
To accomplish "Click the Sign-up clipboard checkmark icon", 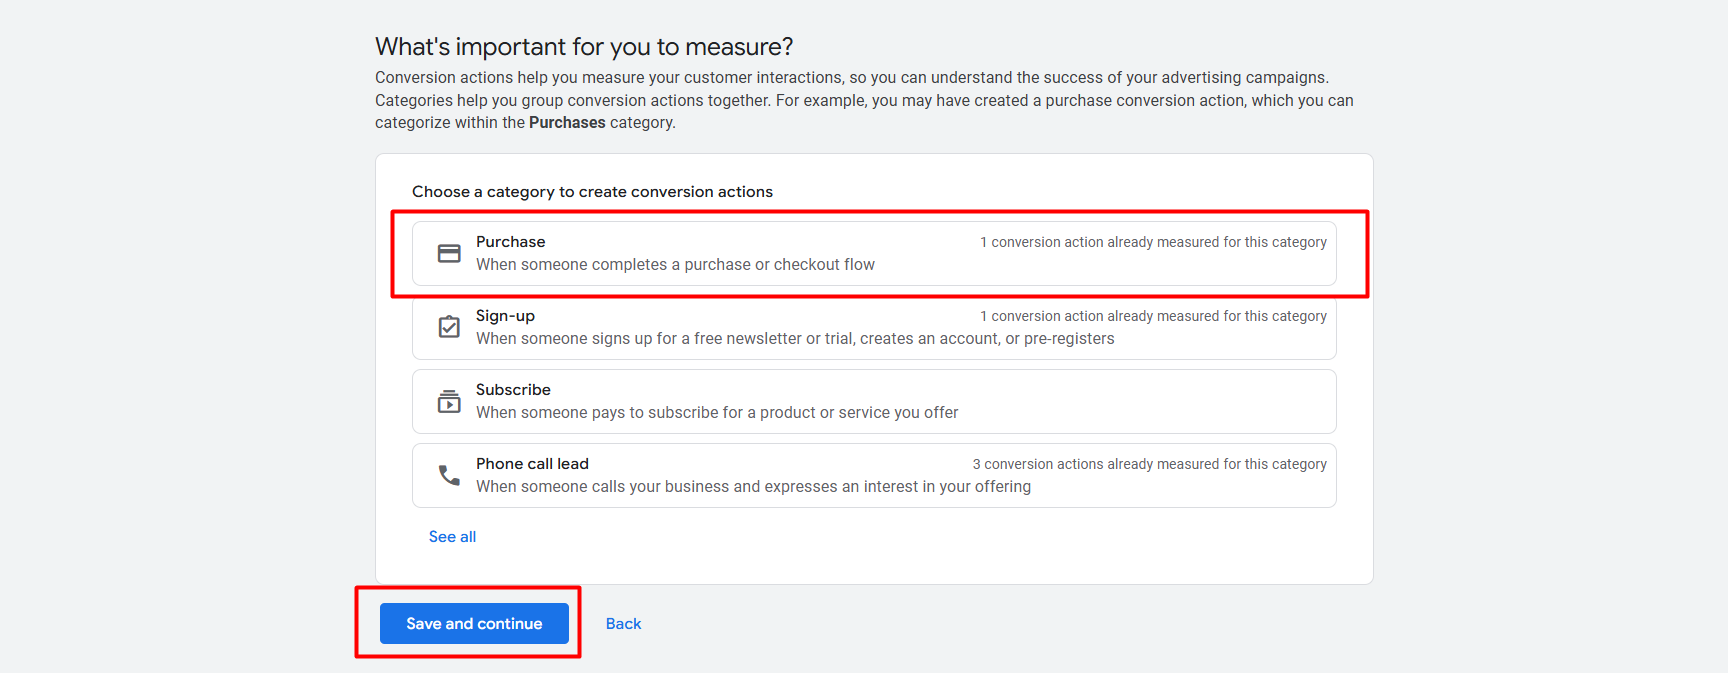I will pyautogui.click(x=449, y=327).
